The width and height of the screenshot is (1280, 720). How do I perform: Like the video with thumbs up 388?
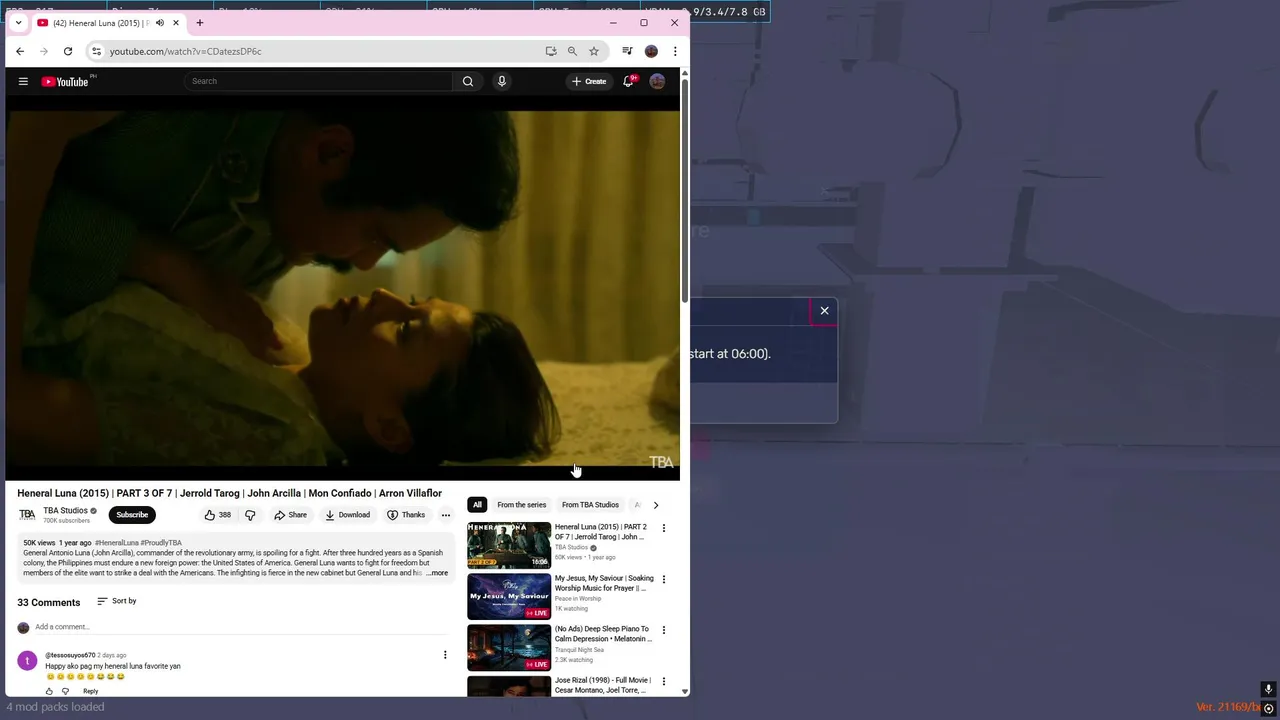coord(217,515)
